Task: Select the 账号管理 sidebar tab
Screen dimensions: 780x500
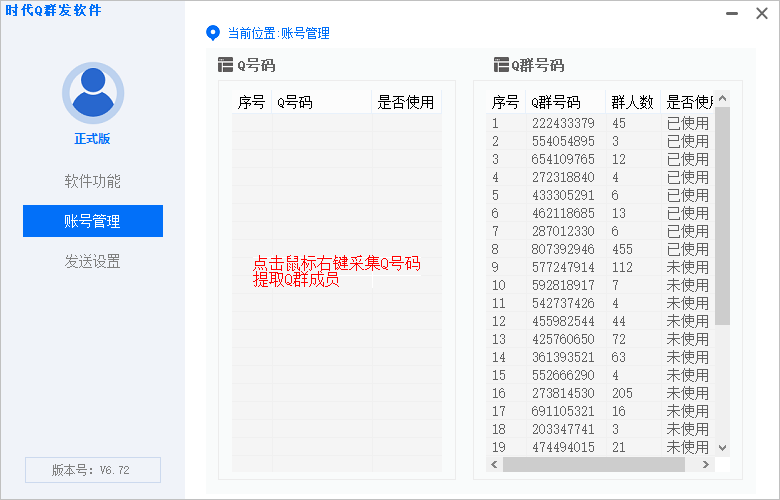Action: [93, 221]
